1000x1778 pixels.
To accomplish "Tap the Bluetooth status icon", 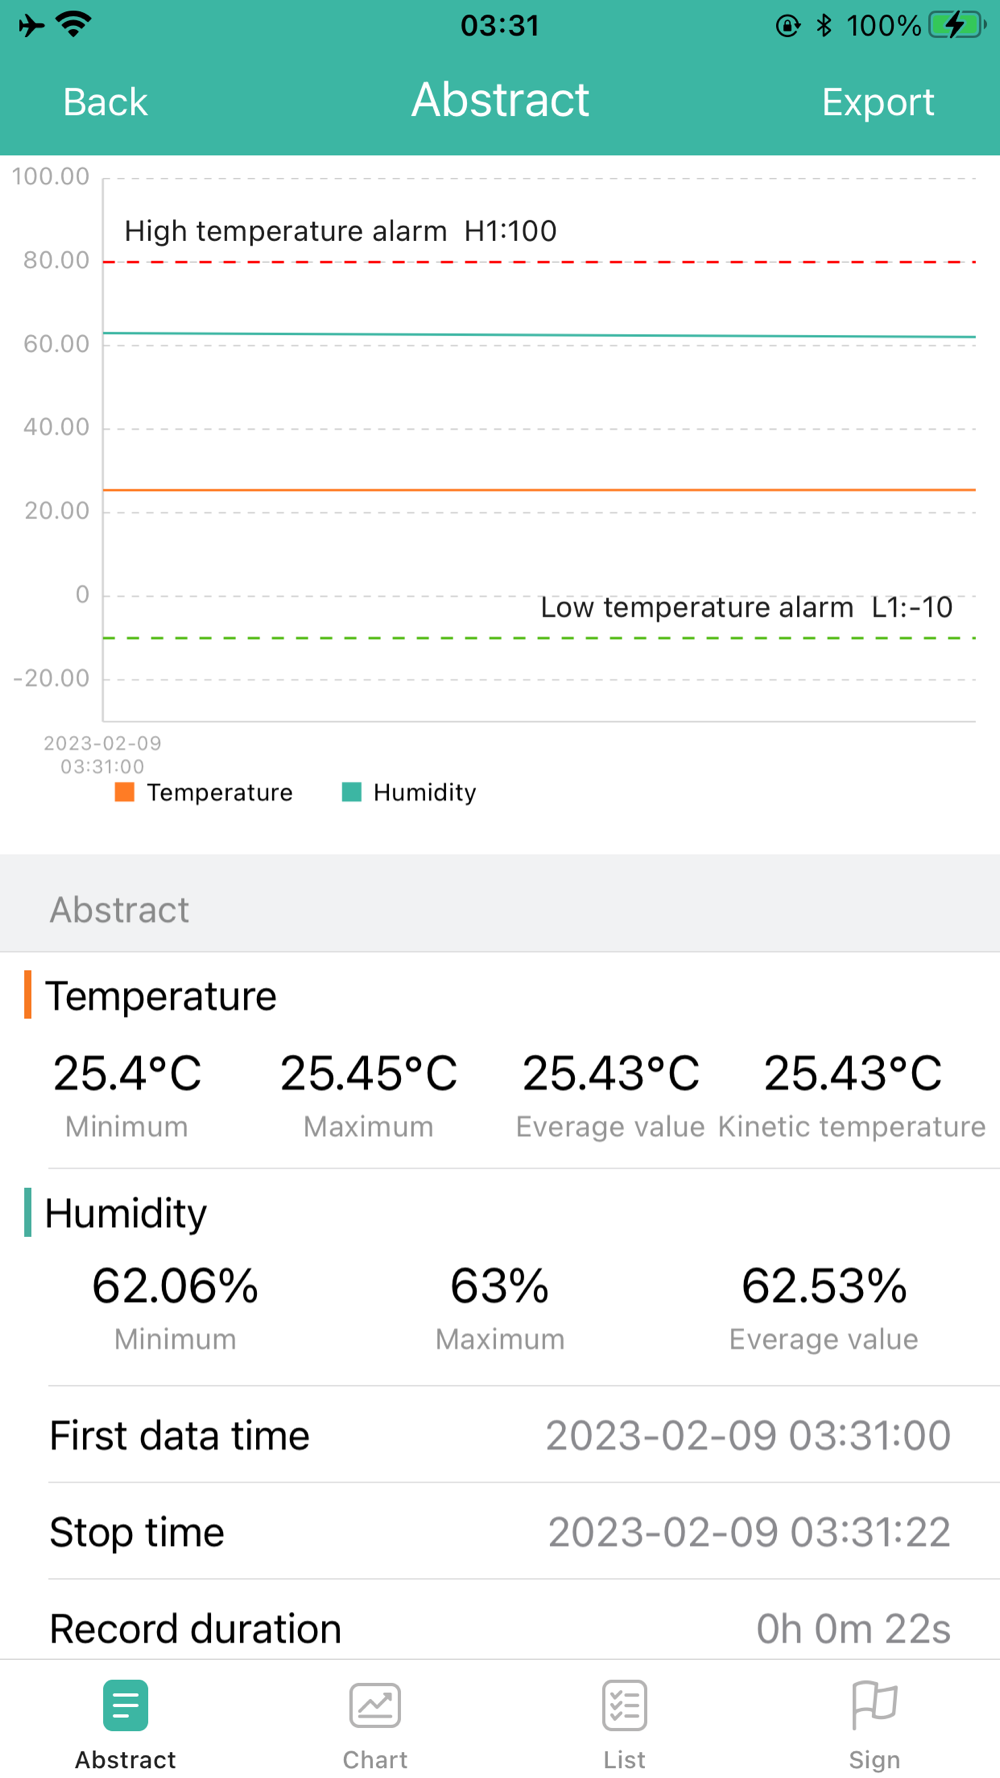I will (x=824, y=25).
